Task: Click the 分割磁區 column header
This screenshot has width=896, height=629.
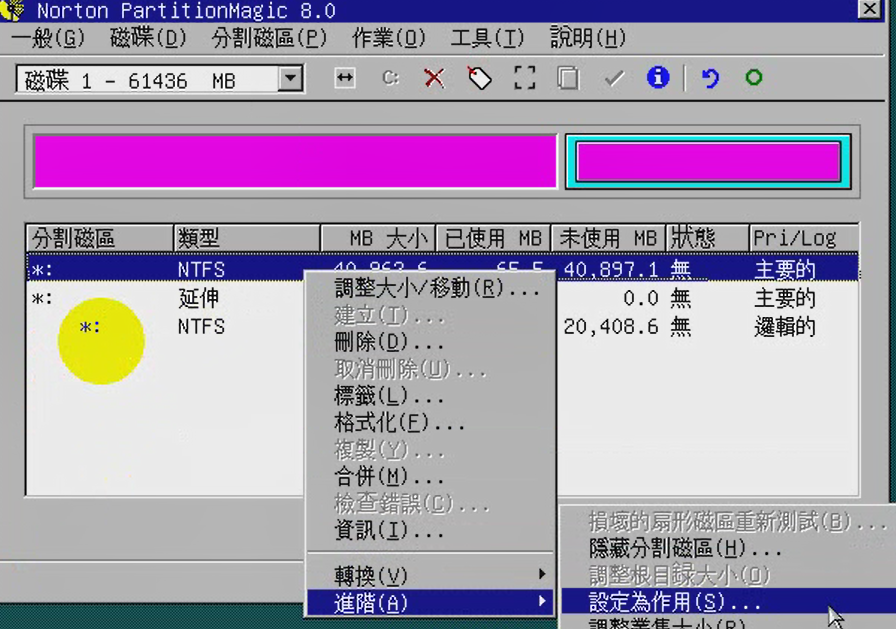Action: 99,238
